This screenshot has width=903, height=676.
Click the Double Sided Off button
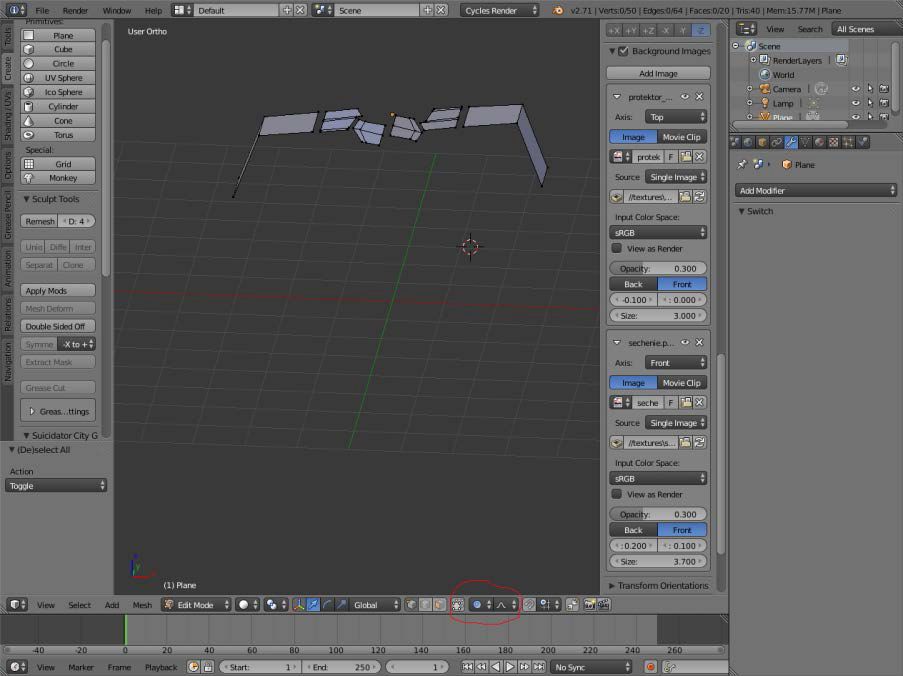tap(58, 326)
